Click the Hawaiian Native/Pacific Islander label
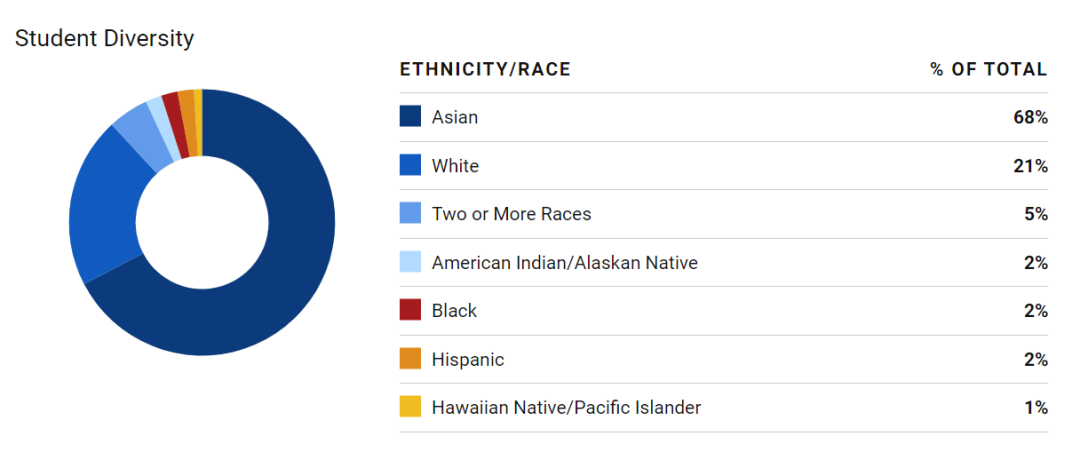Image resolution: width=1080 pixels, height=452 pixels. point(566,407)
